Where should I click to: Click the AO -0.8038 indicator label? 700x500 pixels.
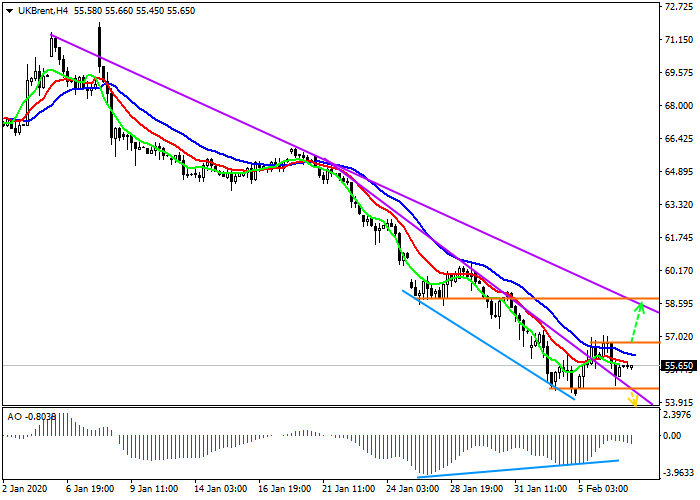(x=32, y=416)
